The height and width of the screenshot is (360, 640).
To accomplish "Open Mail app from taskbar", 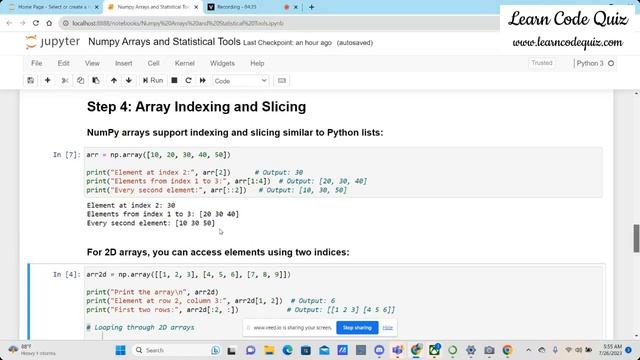I will pyautogui.click(x=324, y=350).
